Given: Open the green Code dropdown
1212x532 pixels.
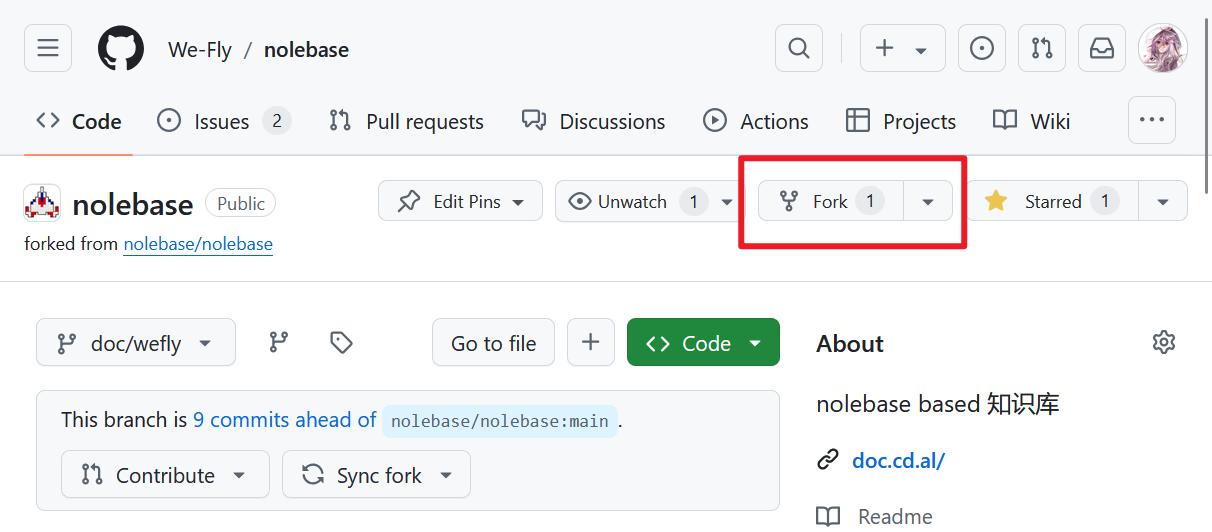Looking at the screenshot, I should click(x=703, y=343).
